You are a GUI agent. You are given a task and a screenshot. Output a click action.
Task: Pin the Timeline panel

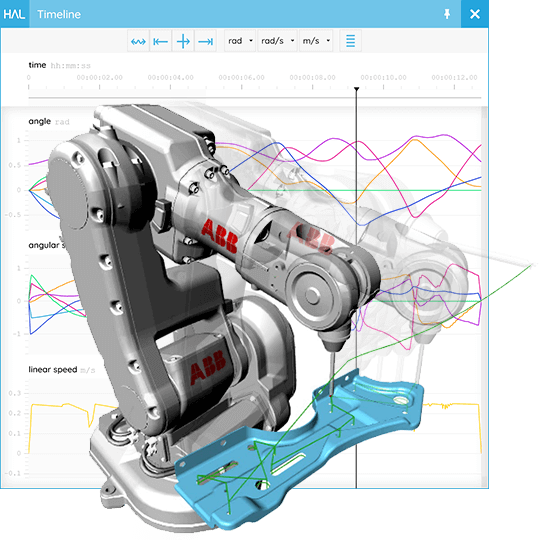click(x=447, y=14)
